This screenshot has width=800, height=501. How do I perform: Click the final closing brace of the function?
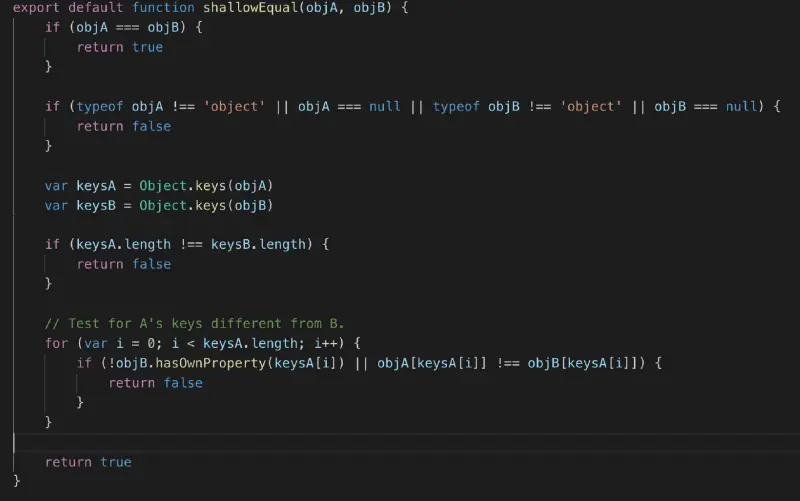click(x=16, y=481)
